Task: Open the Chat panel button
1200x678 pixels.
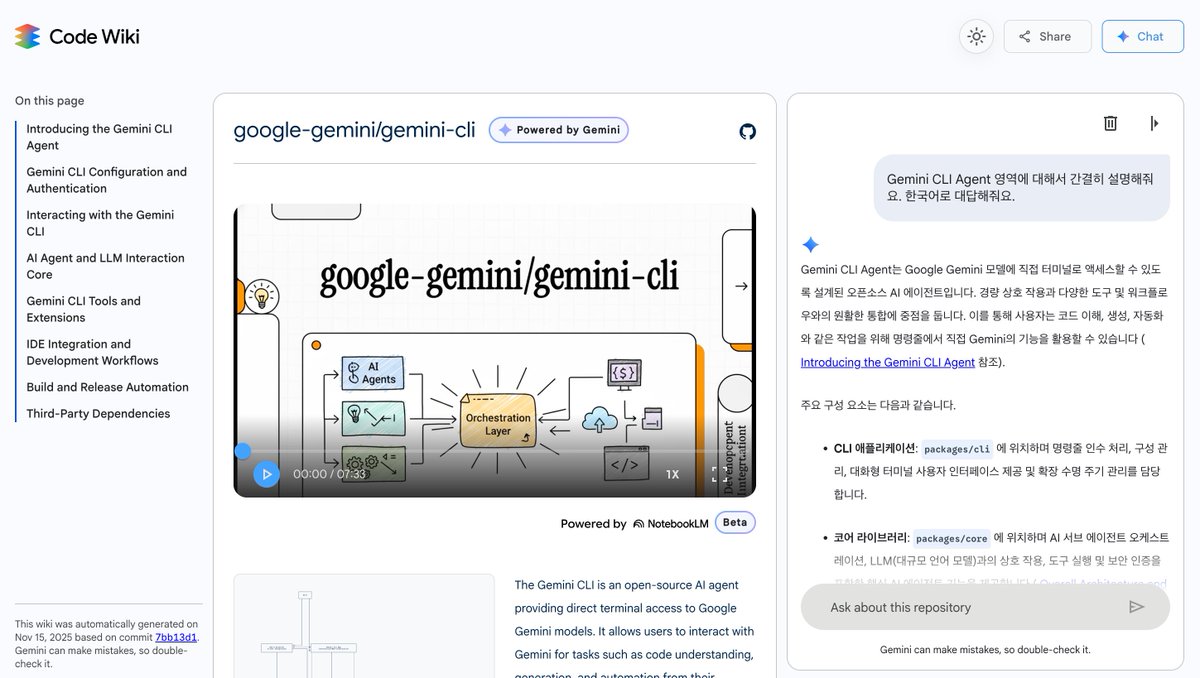Action: coord(1141,36)
